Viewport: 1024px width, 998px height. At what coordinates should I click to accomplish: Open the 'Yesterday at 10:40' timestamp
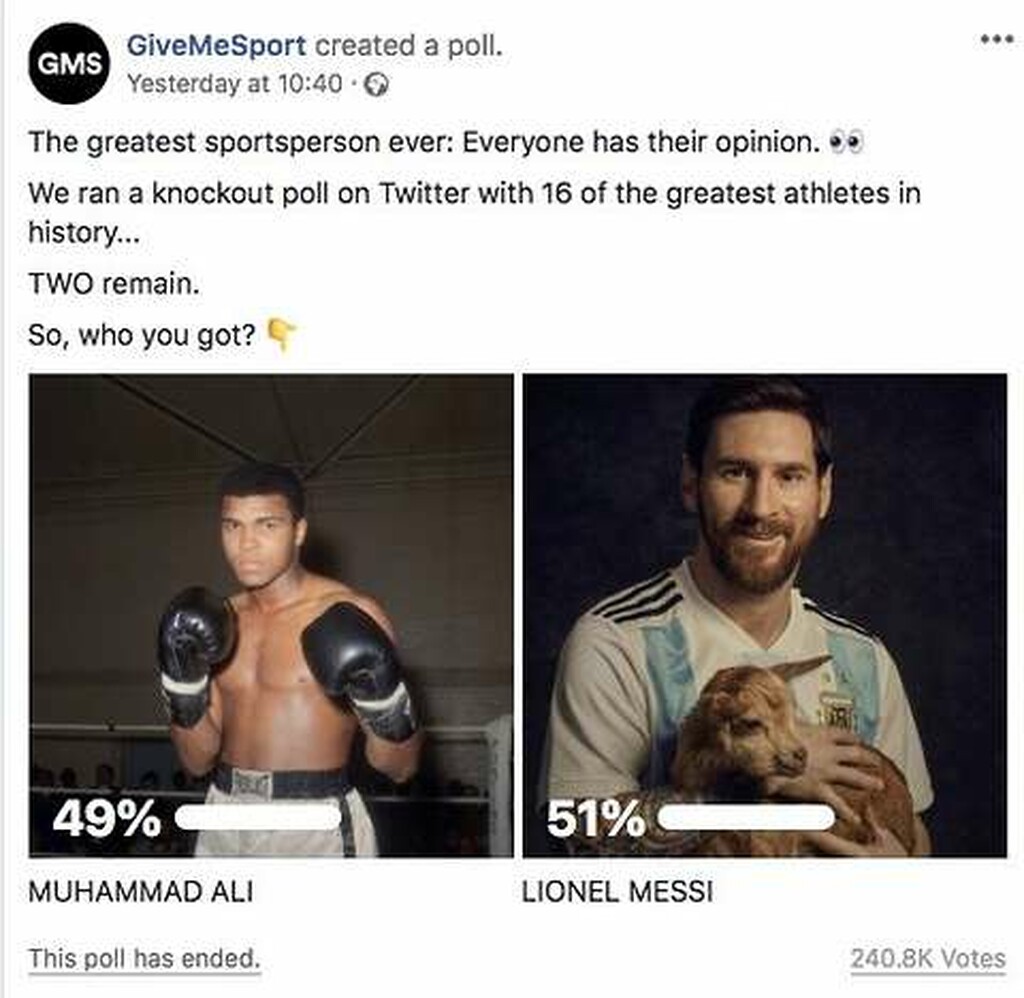(x=234, y=84)
